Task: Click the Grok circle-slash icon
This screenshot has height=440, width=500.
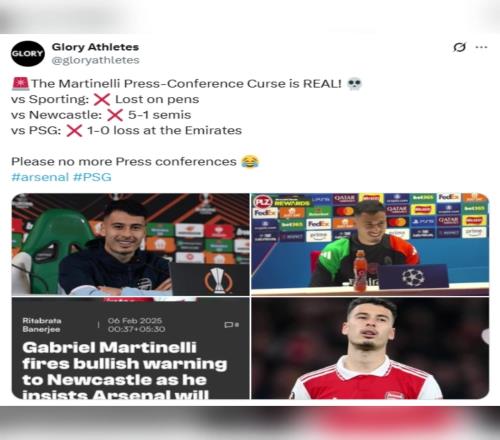Action: [x=459, y=47]
